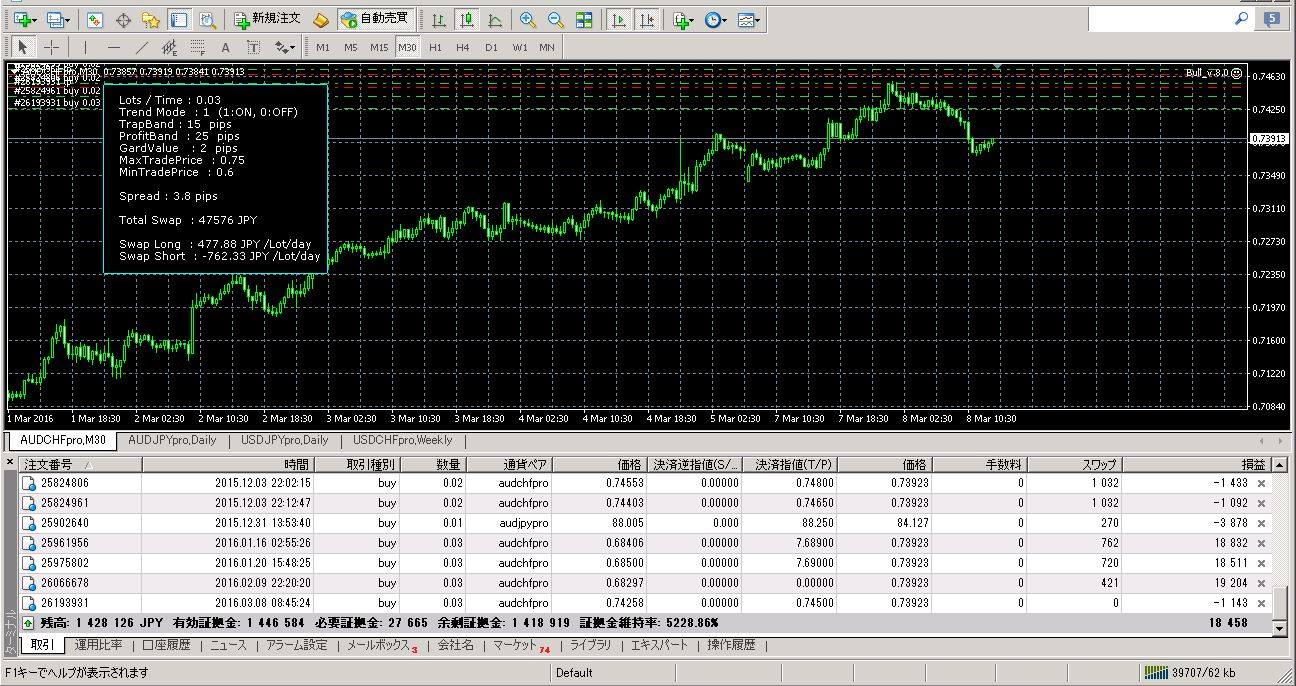Tile chart windows icon
The image size is (1296, 686).
(x=584, y=19)
